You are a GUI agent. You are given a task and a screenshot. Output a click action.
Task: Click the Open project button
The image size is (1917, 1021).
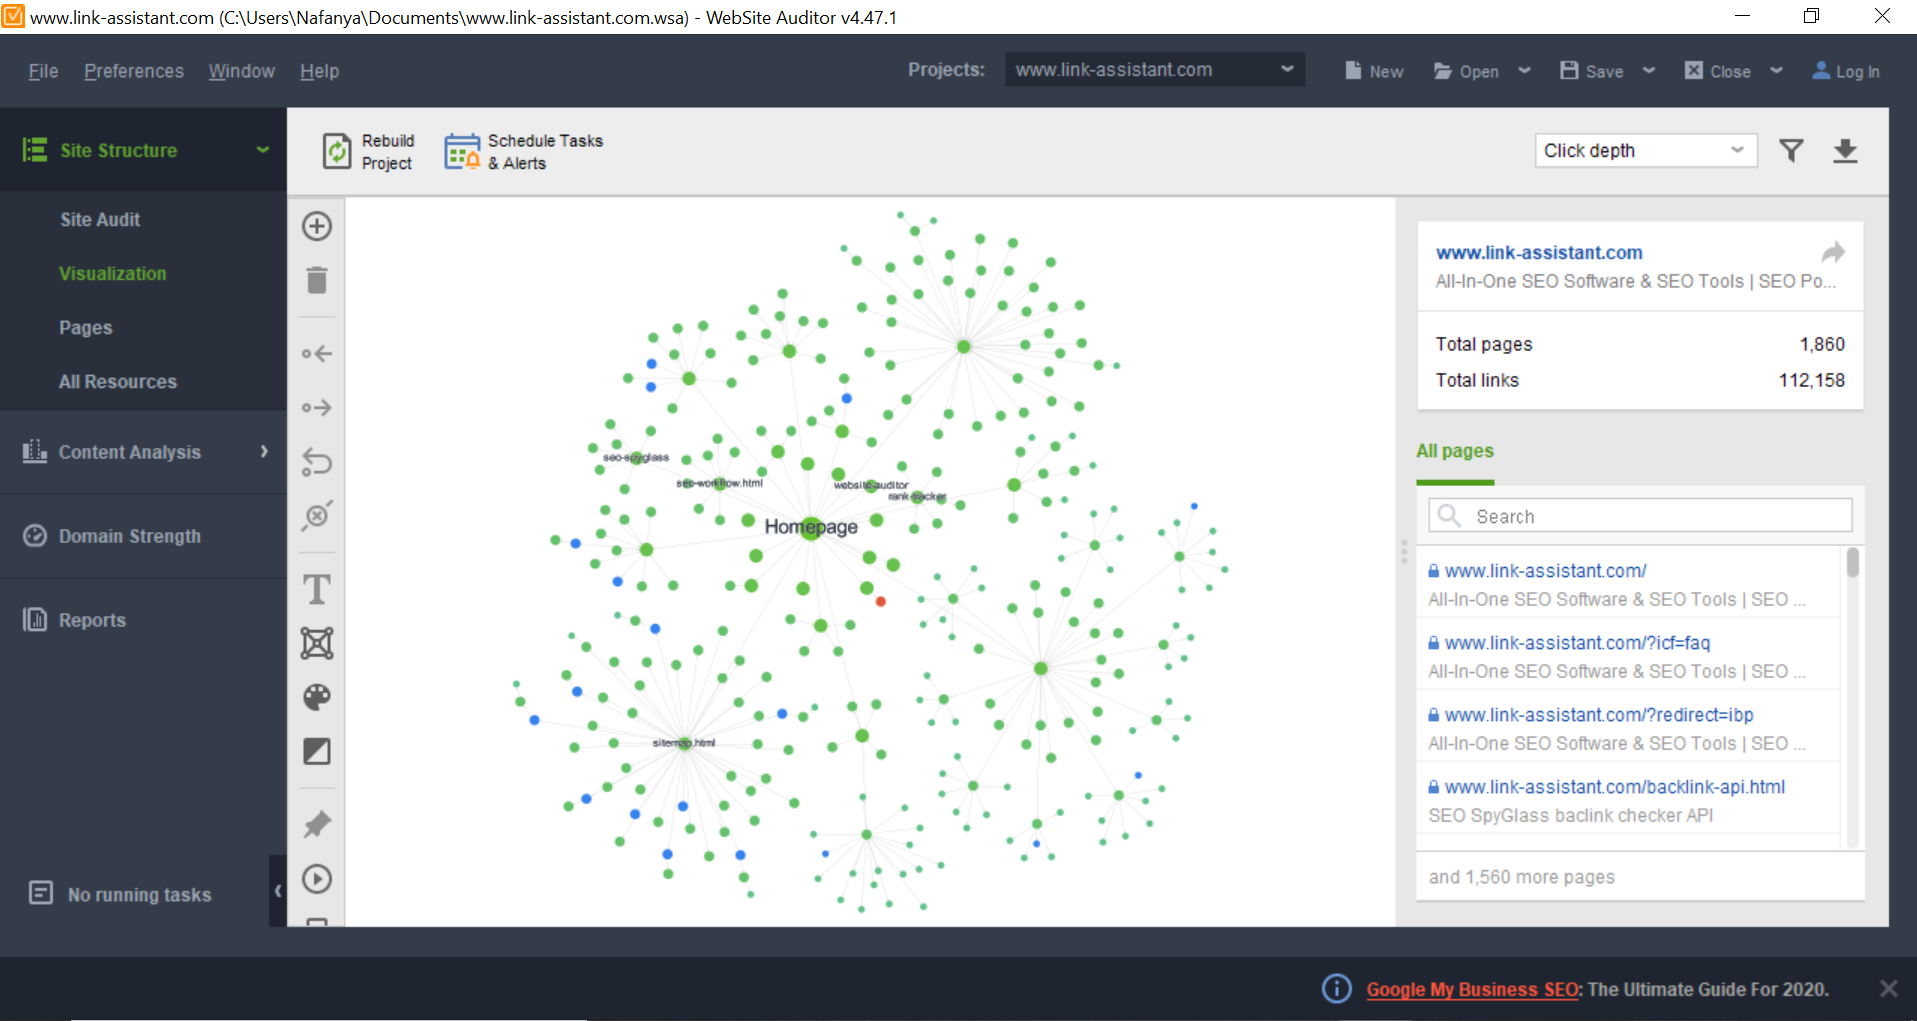click(x=1466, y=71)
